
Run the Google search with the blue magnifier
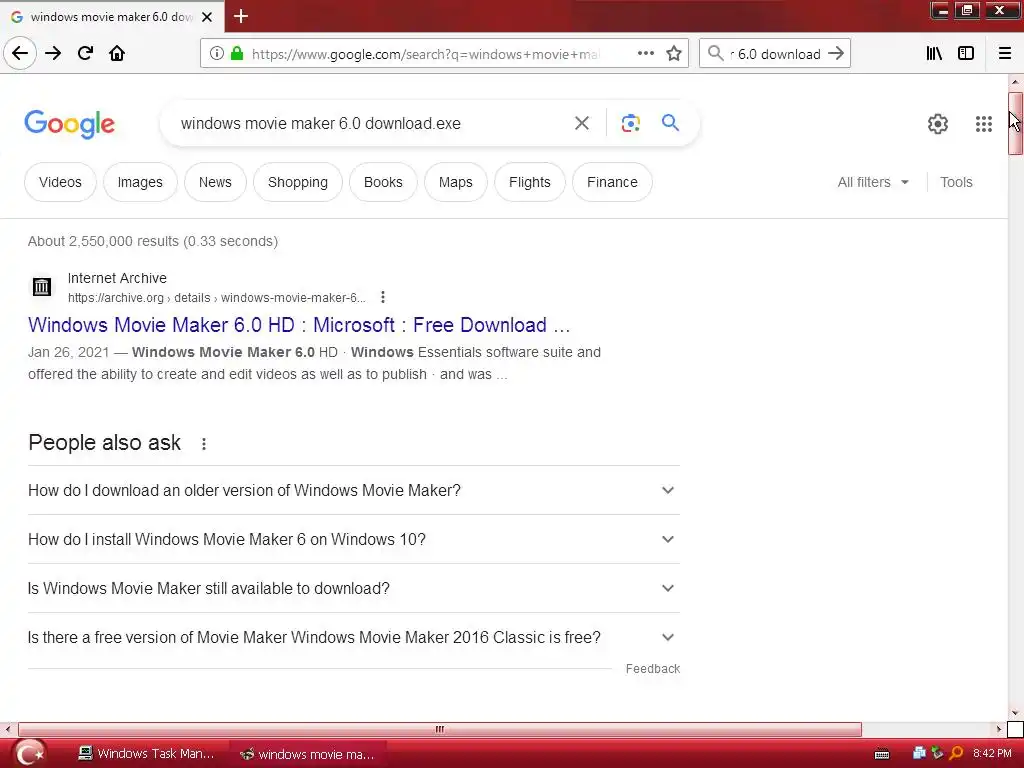(x=670, y=122)
